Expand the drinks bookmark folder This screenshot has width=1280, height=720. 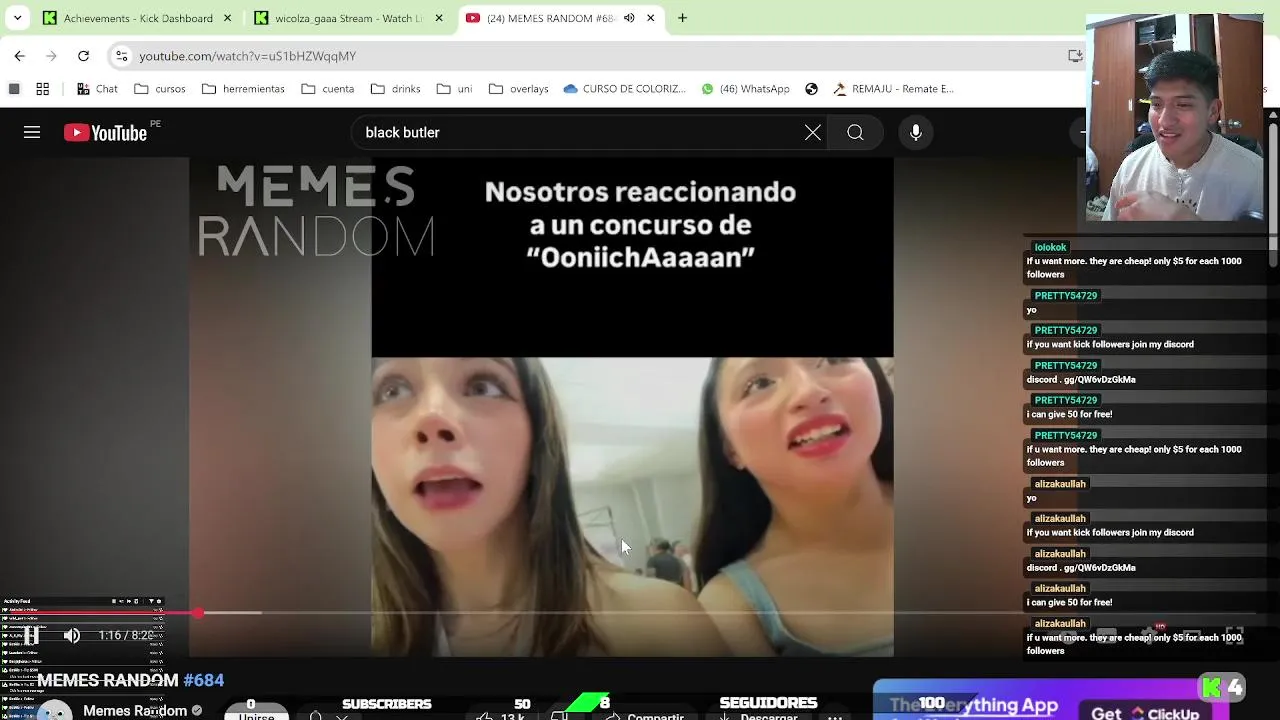click(x=396, y=89)
